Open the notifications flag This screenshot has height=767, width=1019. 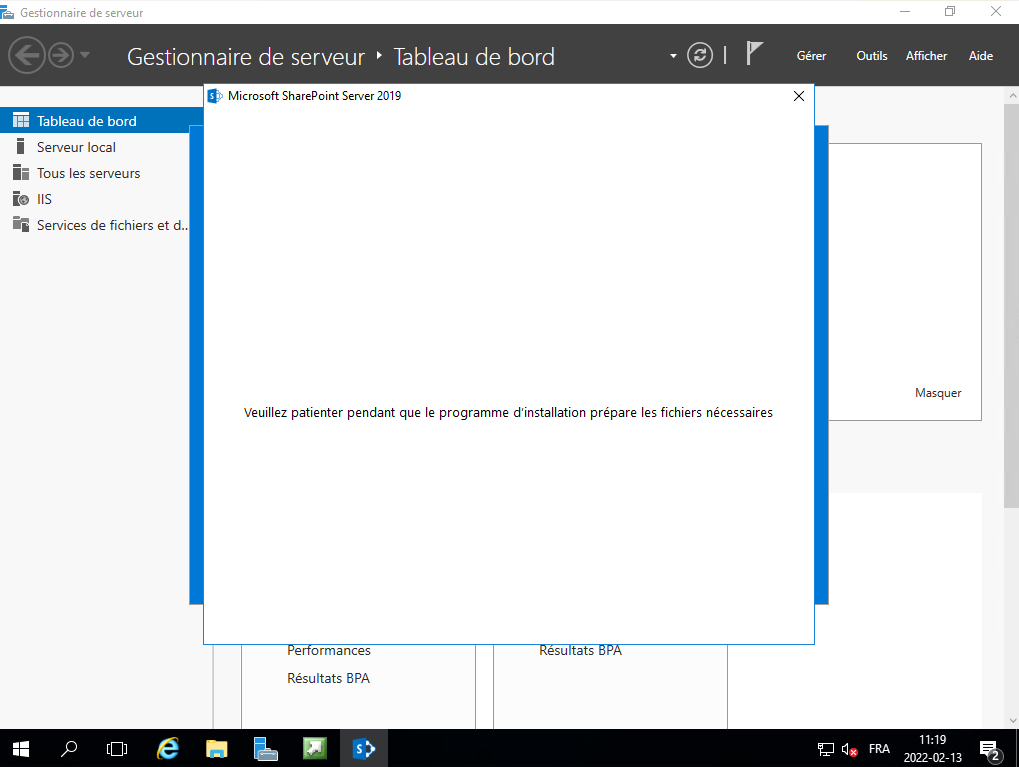pos(754,53)
